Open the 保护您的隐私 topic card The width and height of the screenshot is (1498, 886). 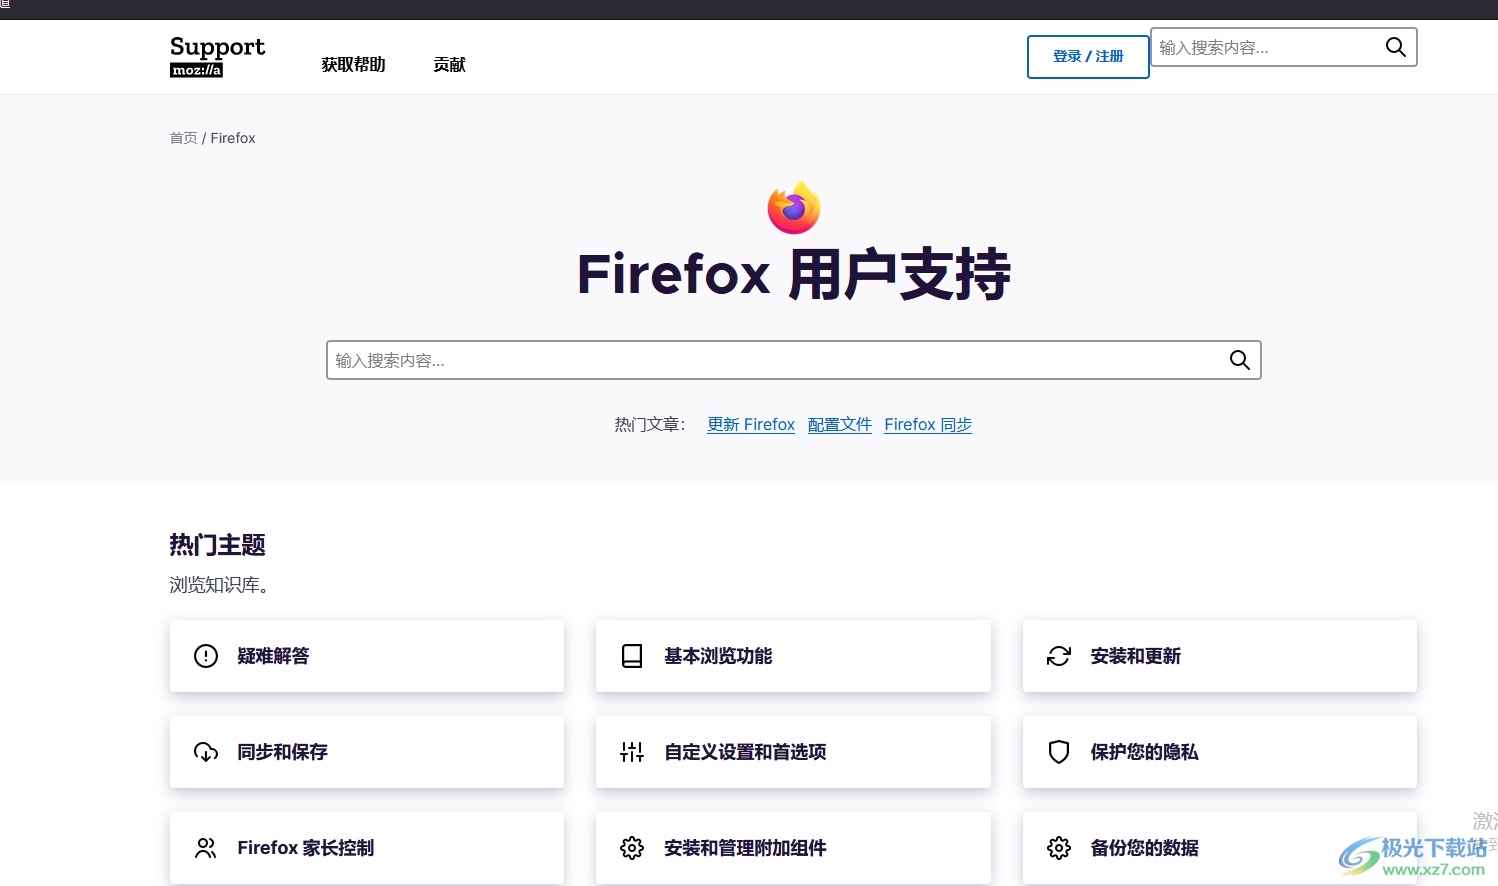pos(1220,752)
